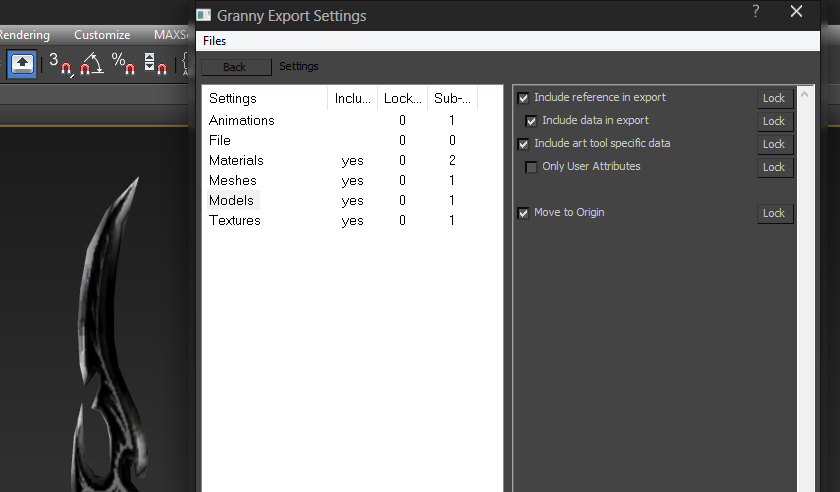Click the Sub-... column header
This screenshot has width=840, height=492.
[452, 98]
